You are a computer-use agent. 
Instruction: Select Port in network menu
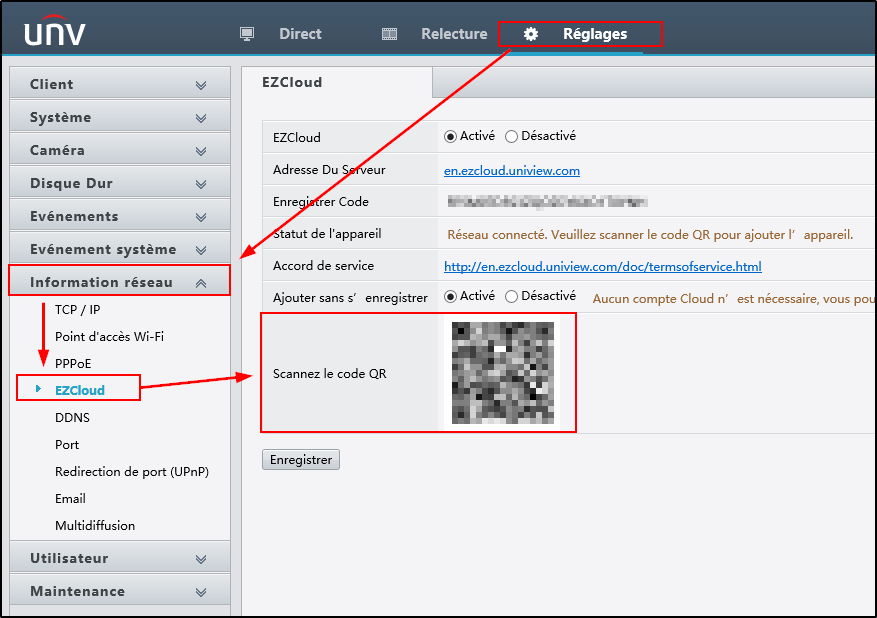coord(67,445)
